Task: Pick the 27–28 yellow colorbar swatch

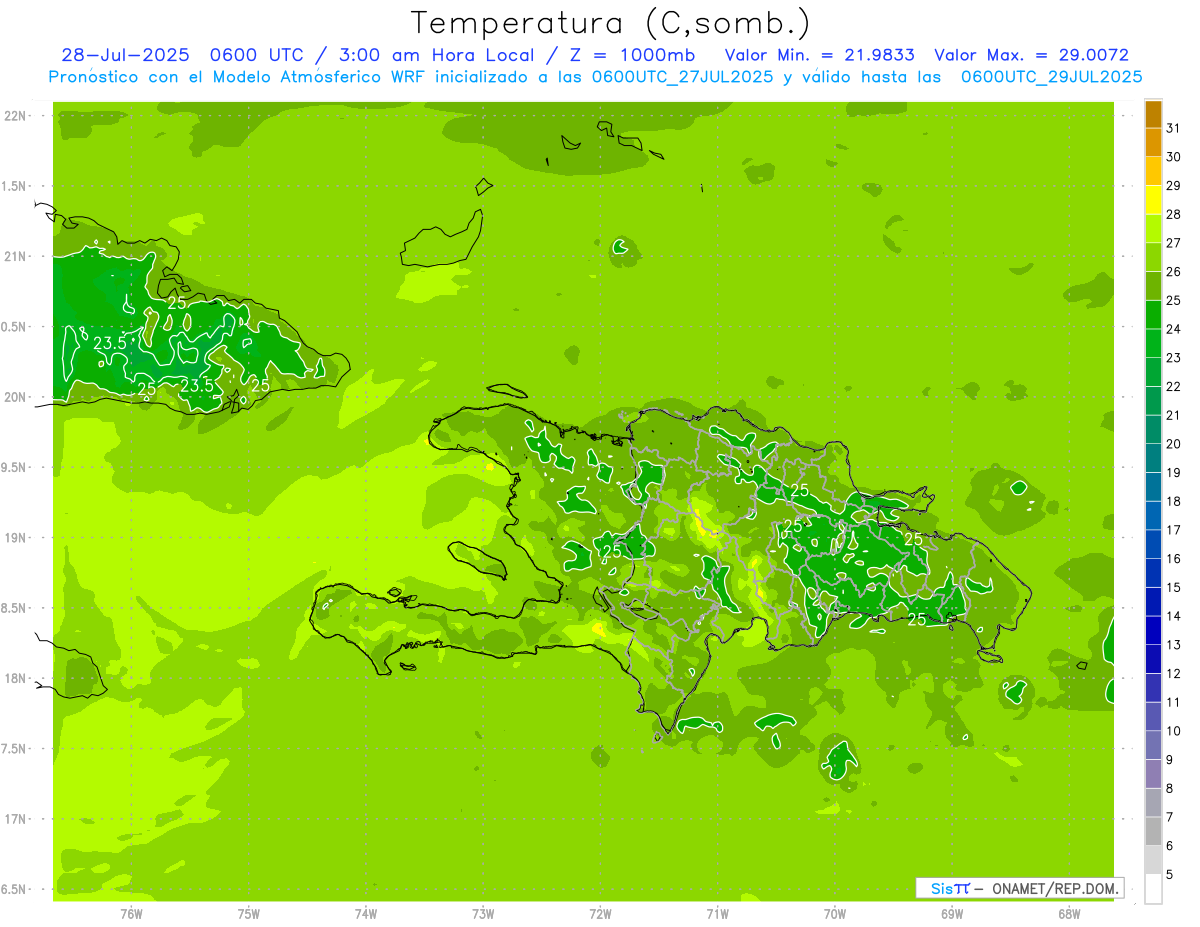Action: pyautogui.click(x=1153, y=230)
